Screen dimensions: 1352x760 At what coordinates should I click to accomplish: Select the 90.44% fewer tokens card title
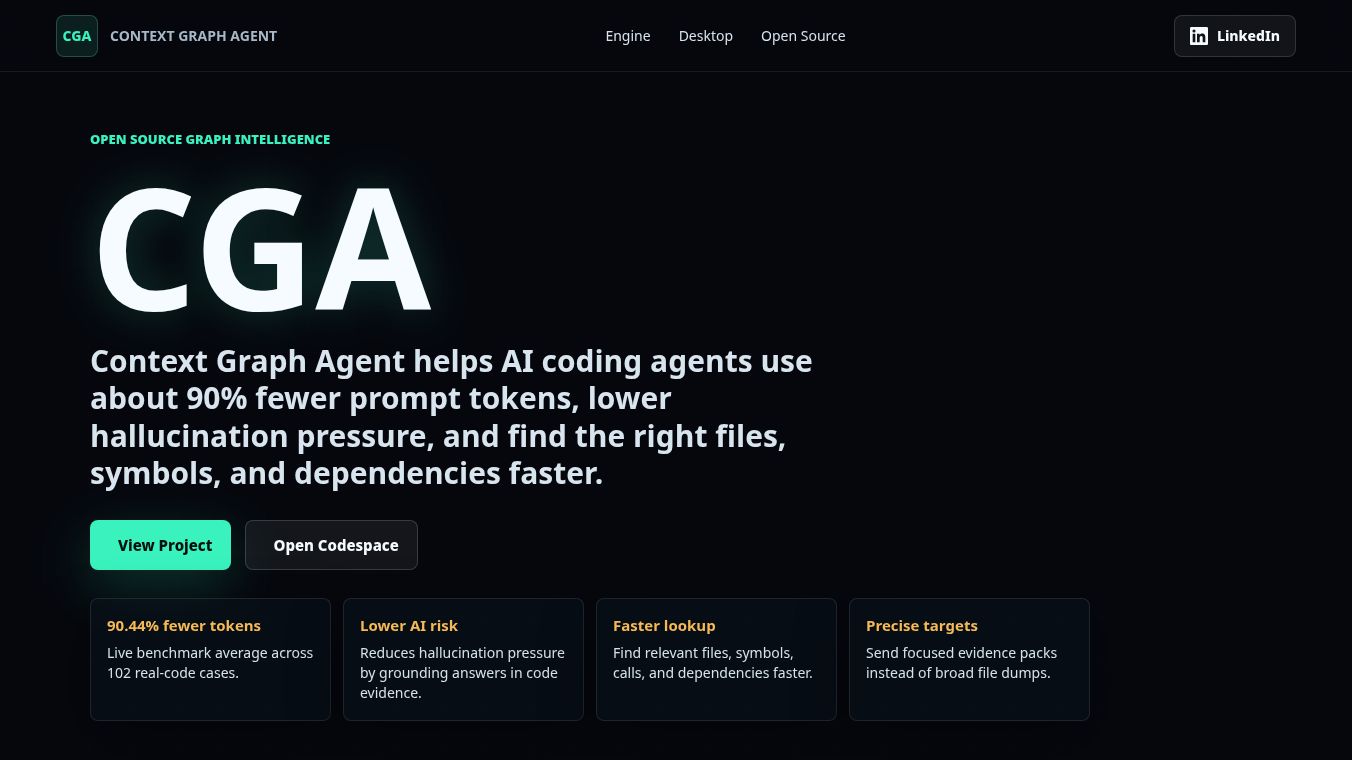pyautogui.click(x=184, y=626)
